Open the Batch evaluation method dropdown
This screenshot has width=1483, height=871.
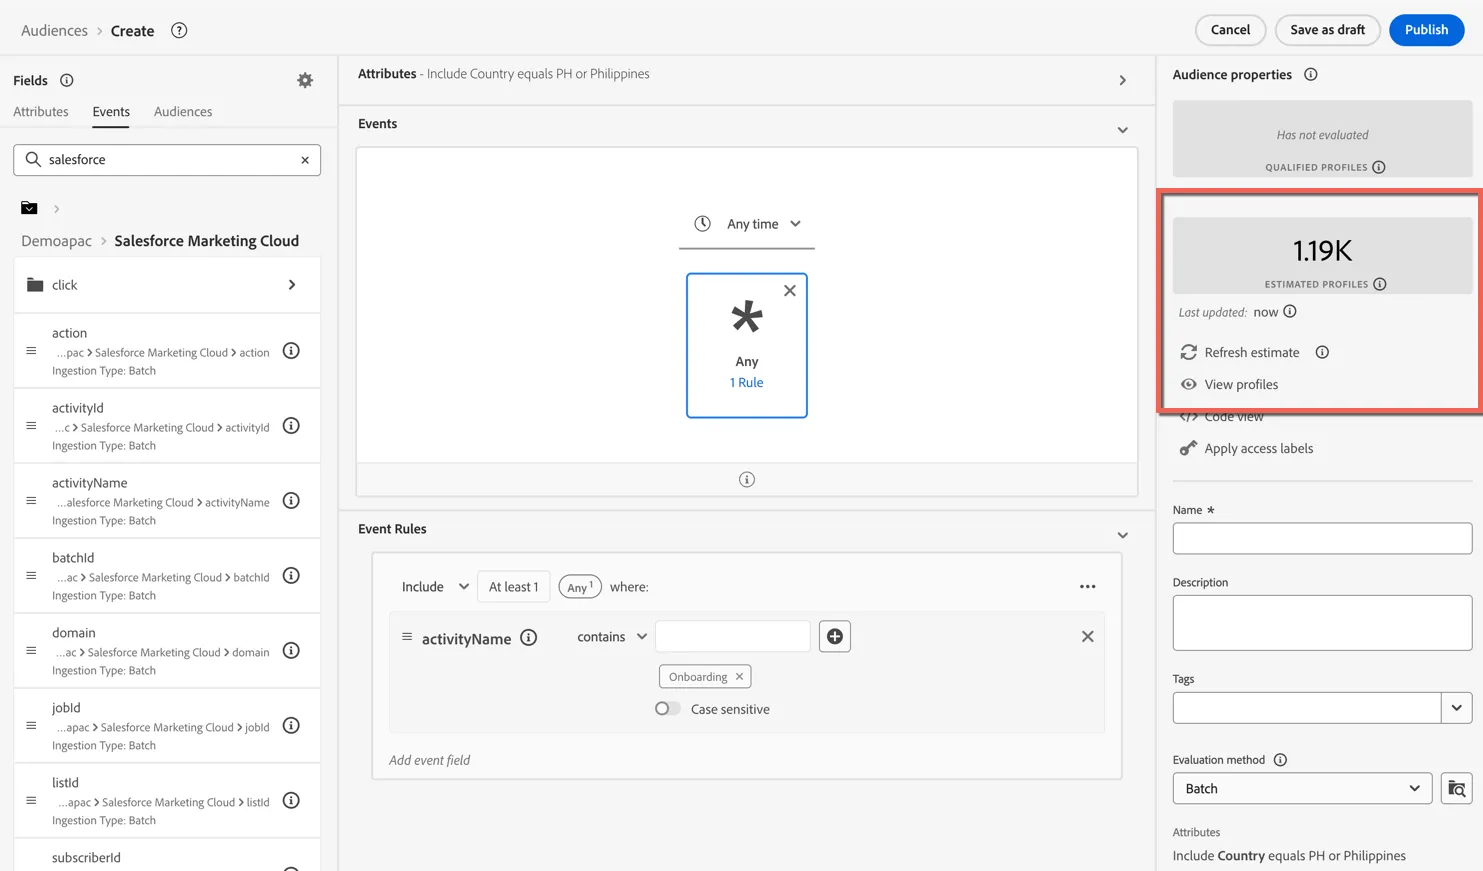(x=1302, y=789)
